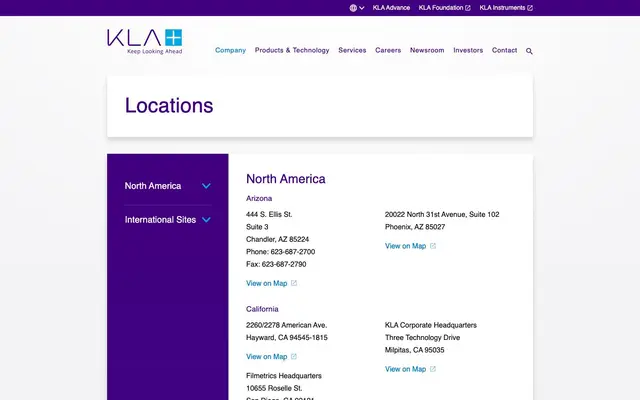
Task: Open KLA Instruments link
Action: (x=502, y=8)
